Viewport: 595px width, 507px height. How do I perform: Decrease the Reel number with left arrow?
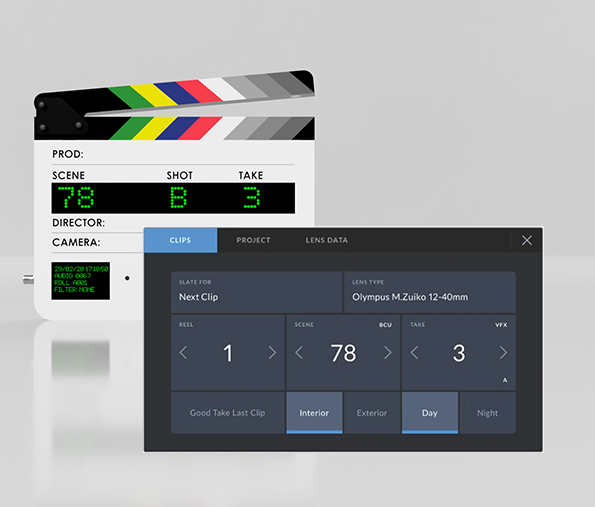183,353
